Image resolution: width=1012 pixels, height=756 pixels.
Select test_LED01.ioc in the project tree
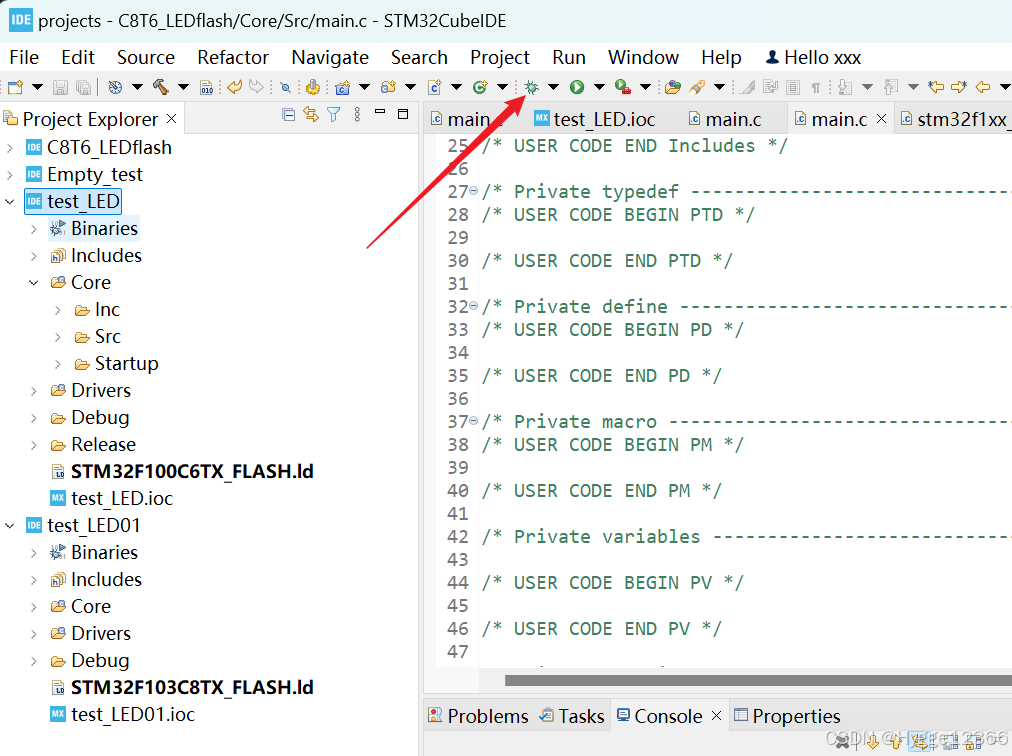pyautogui.click(x=133, y=715)
